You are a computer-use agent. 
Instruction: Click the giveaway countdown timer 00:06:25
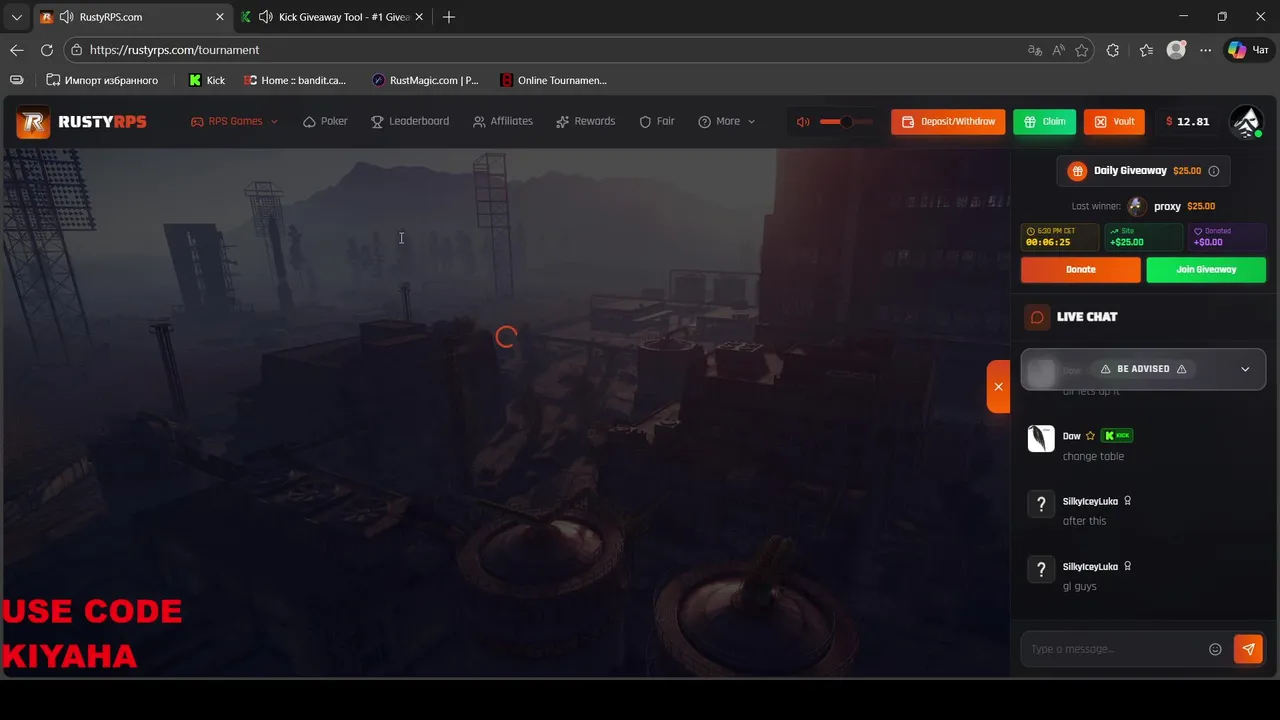click(1059, 237)
